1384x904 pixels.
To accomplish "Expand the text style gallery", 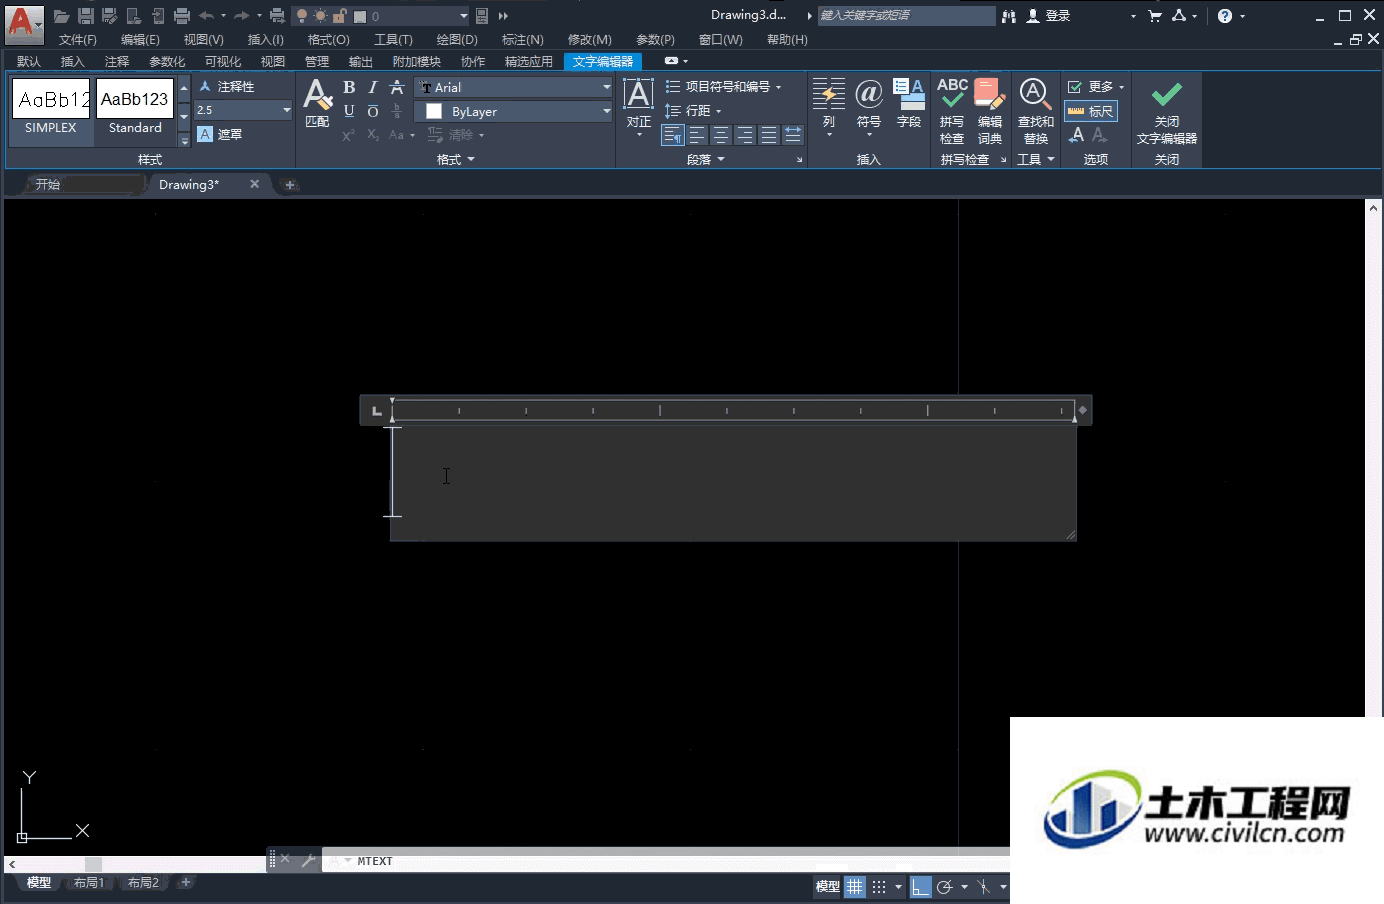I will (184, 140).
